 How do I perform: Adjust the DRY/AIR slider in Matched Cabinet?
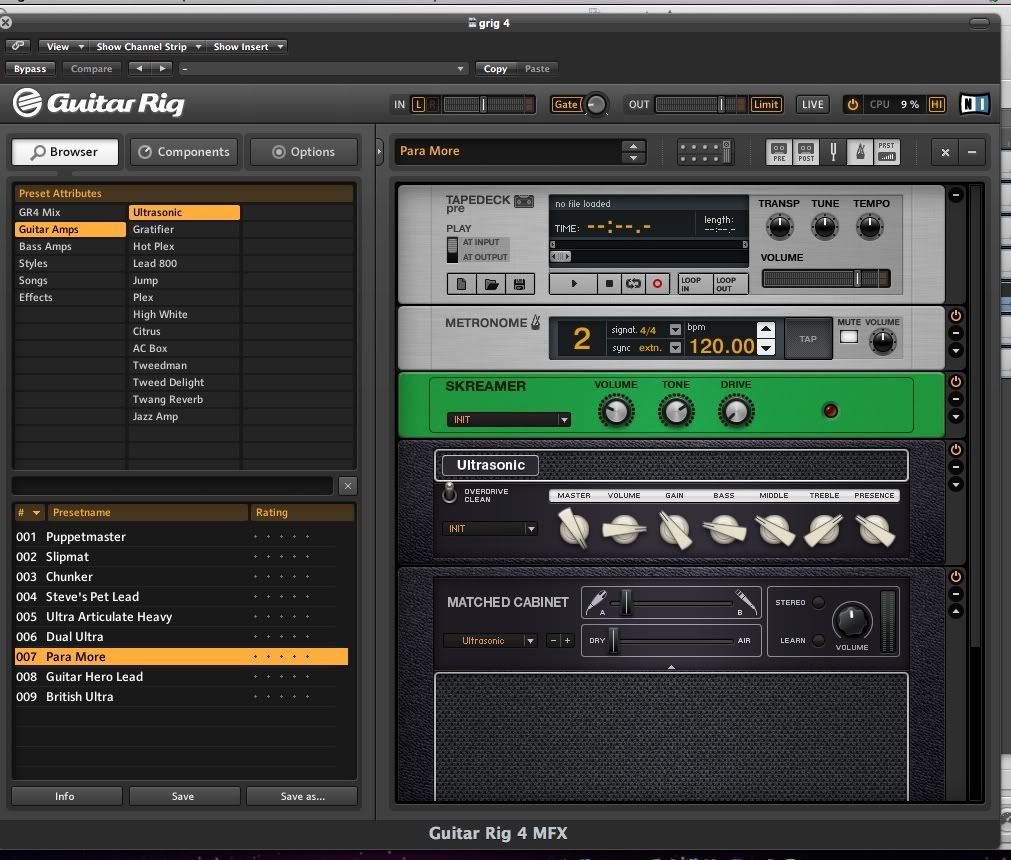(671, 640)
